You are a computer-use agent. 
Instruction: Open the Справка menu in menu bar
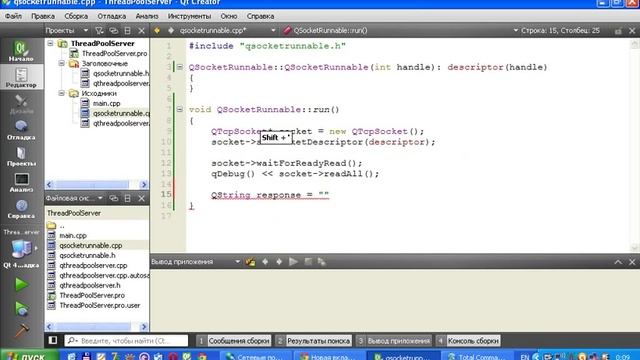click(260, 16)
